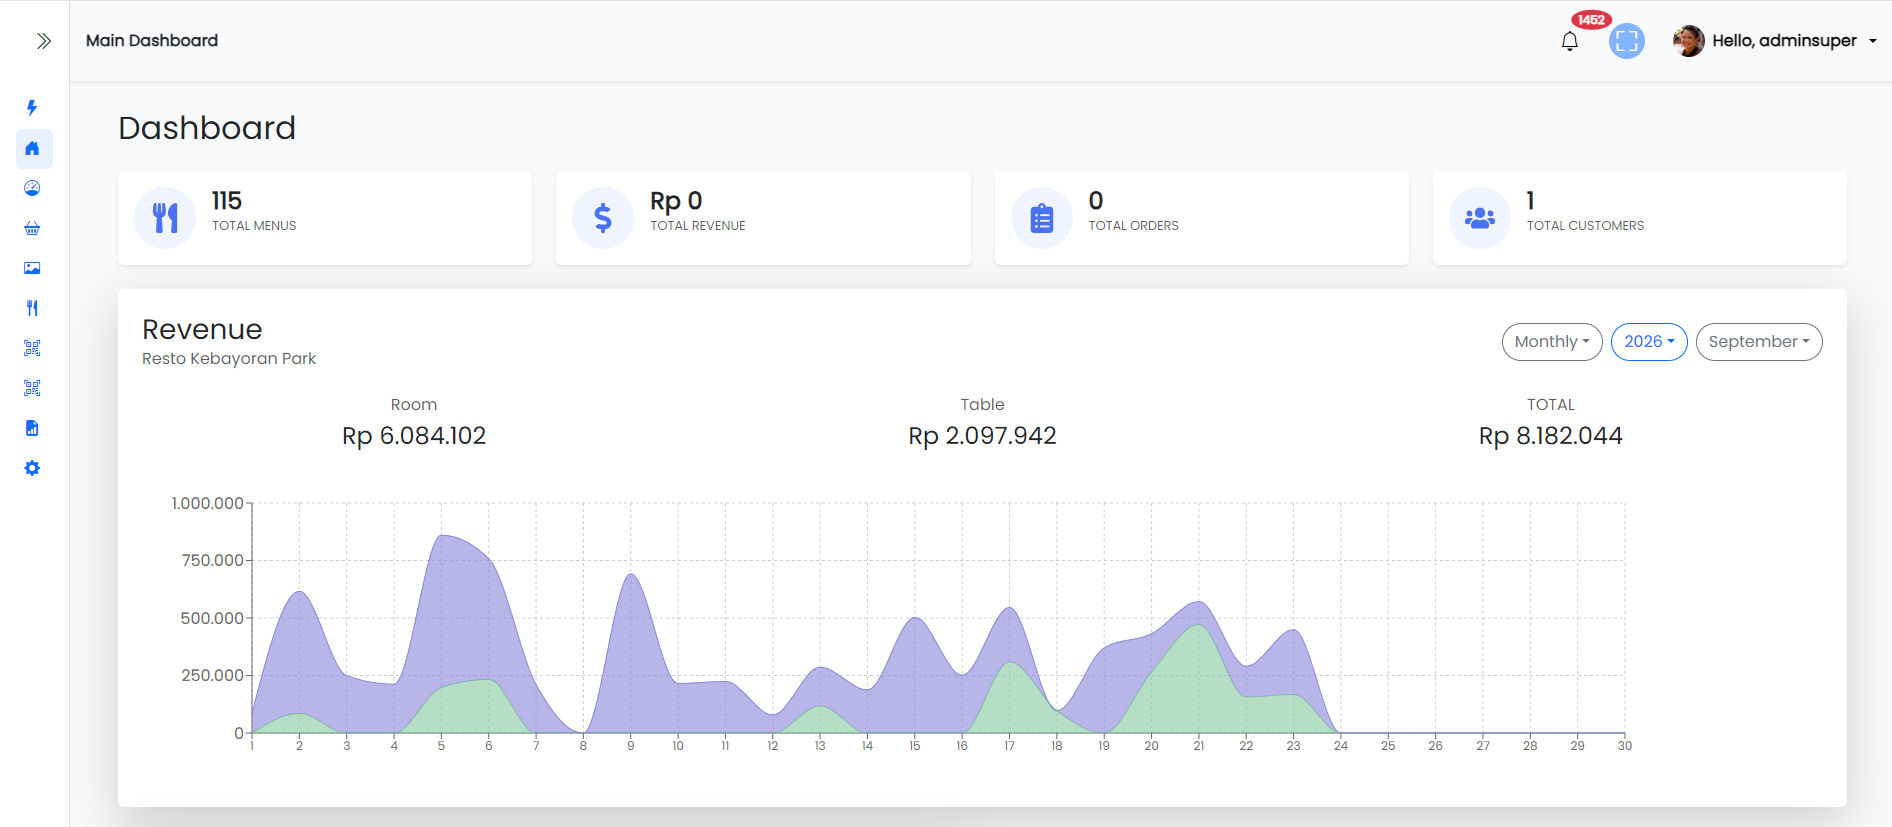This screenshot has width=1892, height=827.
Task: Click day 30 on the chart x-axis
Action: point(1625,746)
